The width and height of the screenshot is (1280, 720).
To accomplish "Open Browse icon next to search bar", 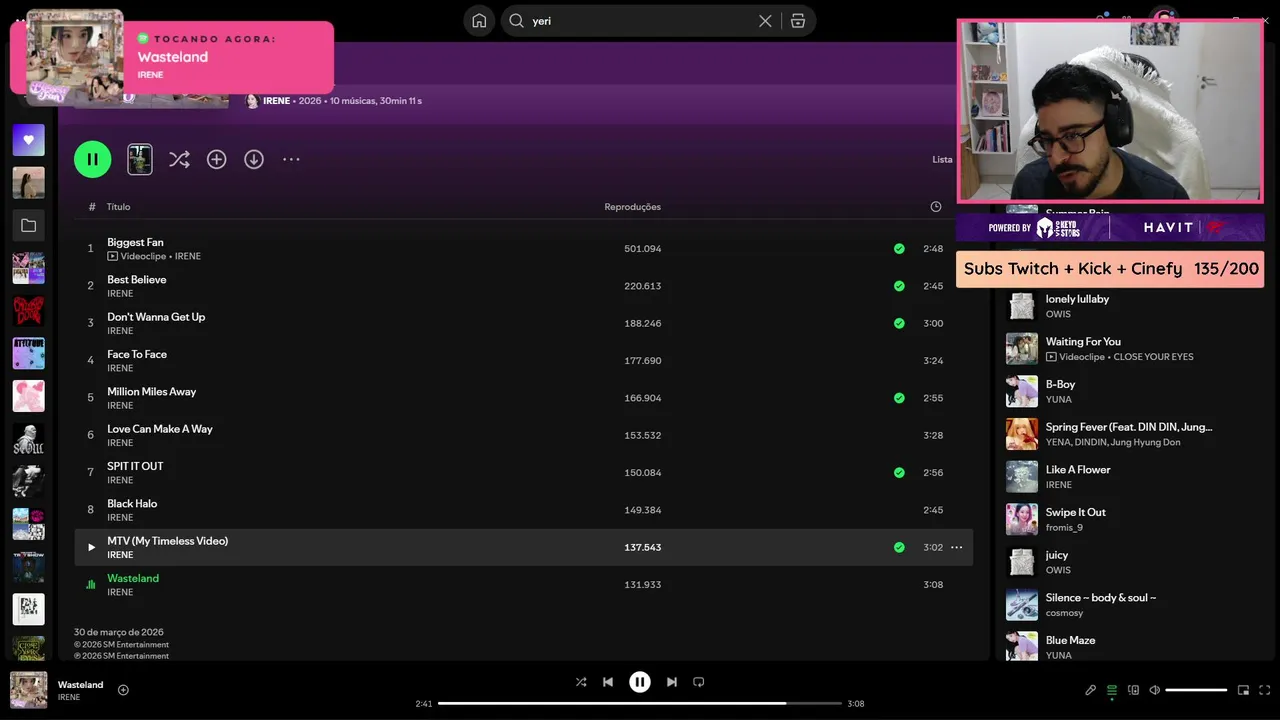I will [798, 21].
